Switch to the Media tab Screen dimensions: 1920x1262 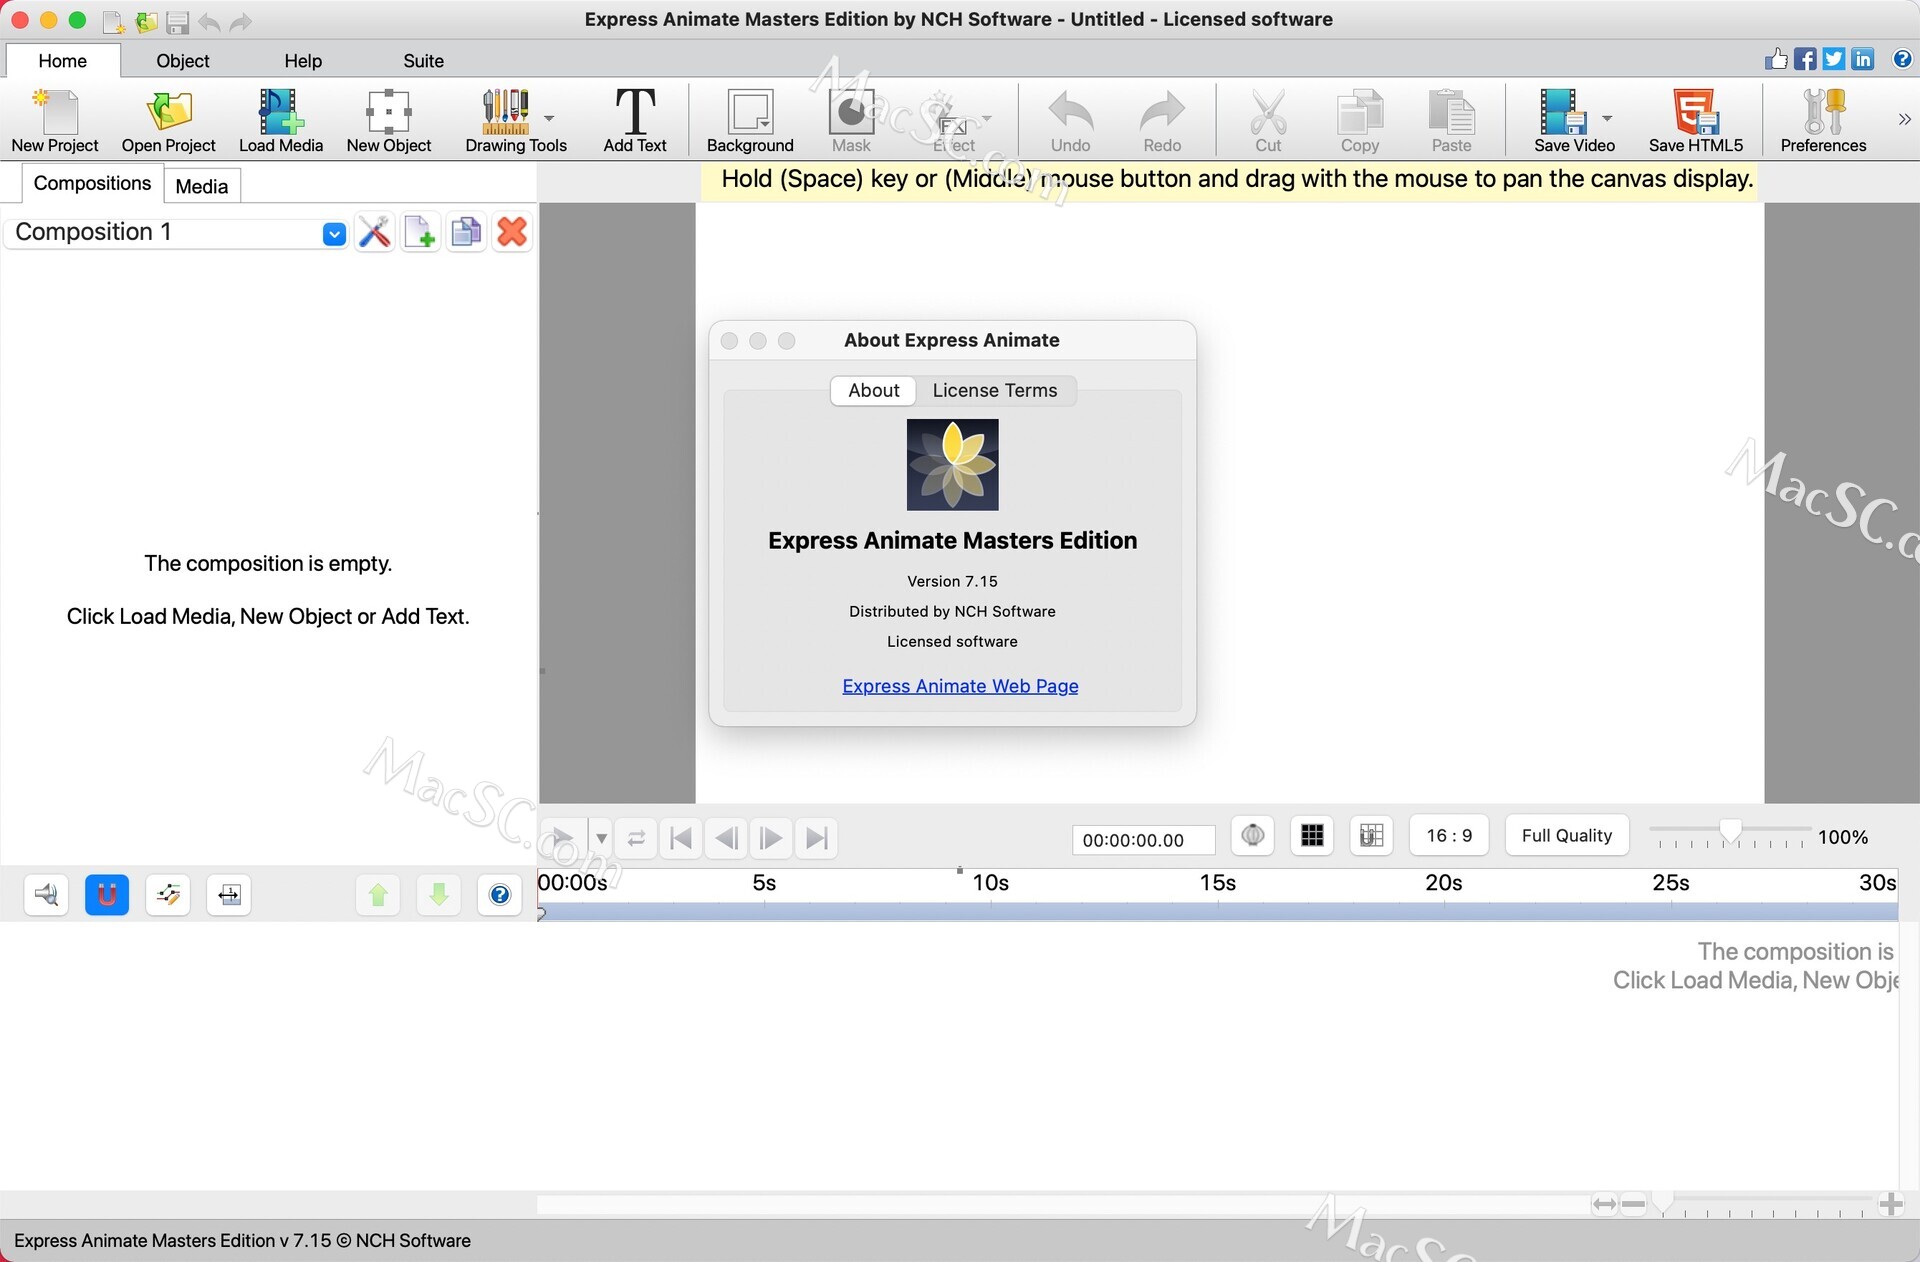click(x=201, y=185)
